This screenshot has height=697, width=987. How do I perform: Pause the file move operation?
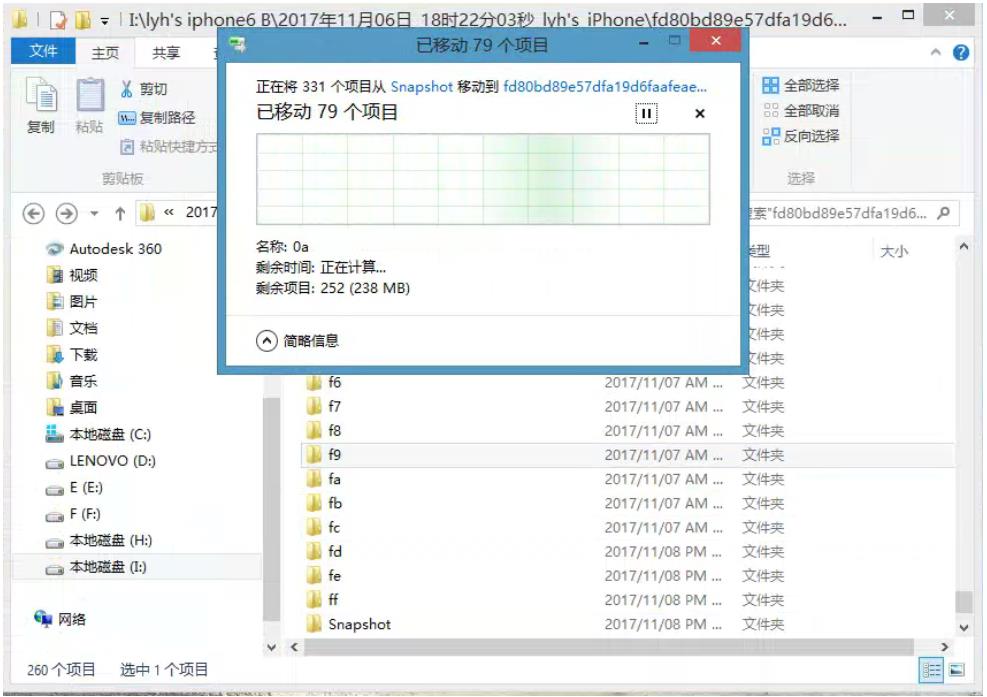click(x=646, y=114)
